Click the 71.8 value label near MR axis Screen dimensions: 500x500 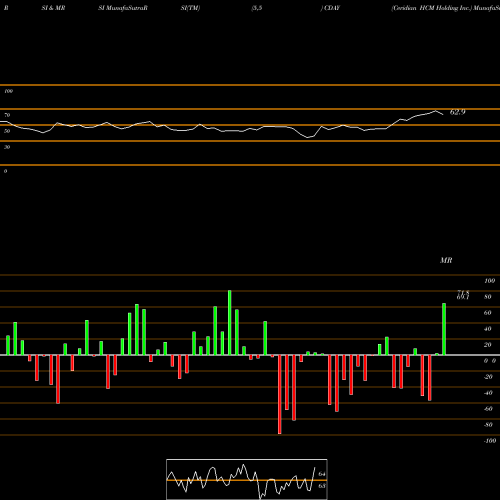[463, 293]
